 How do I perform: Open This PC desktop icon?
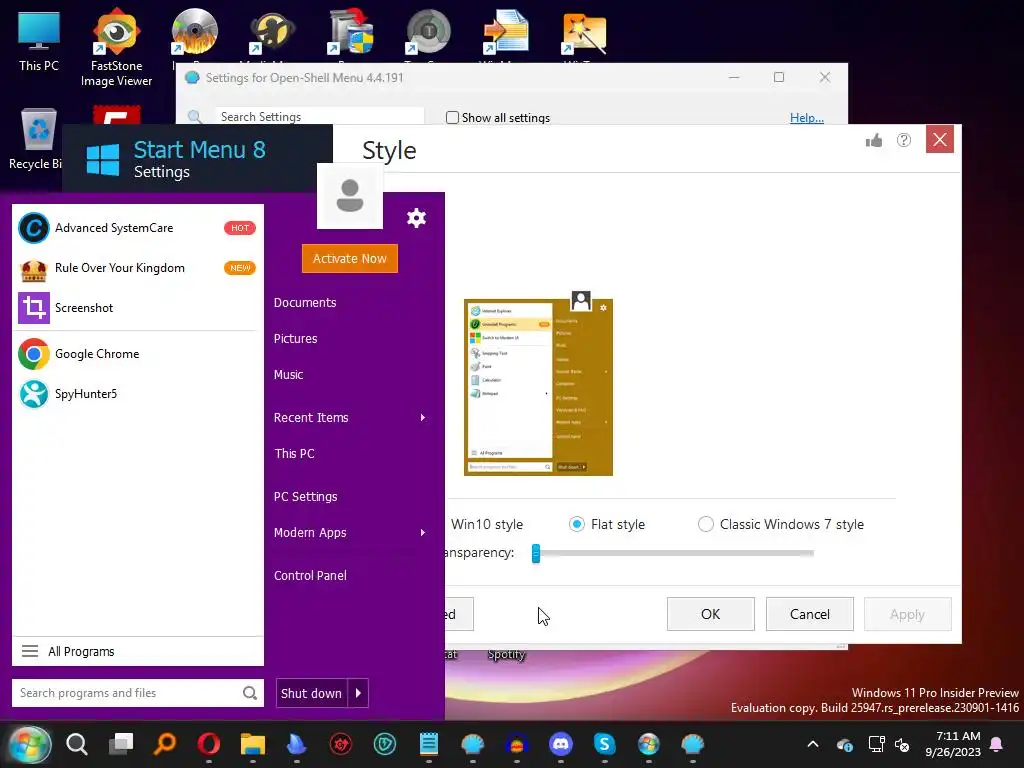tap(39, 41)
